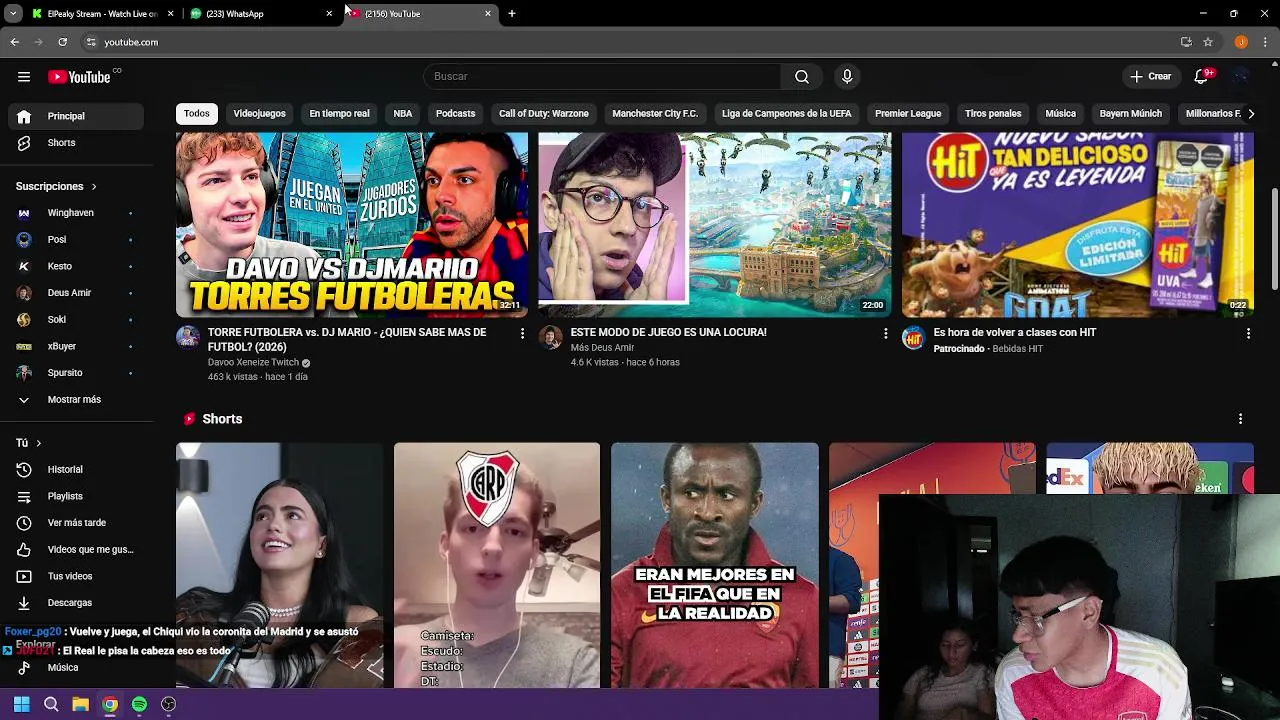Viewport: 1280px width, 720px height.
Task: Open Playlists in the sidebar
Action: pos(76,496)
